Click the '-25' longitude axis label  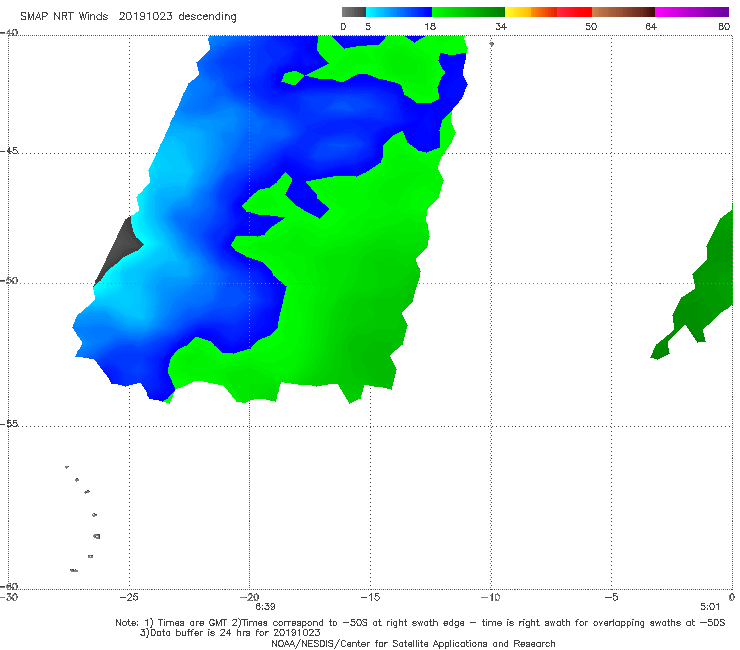click(129, 597)
